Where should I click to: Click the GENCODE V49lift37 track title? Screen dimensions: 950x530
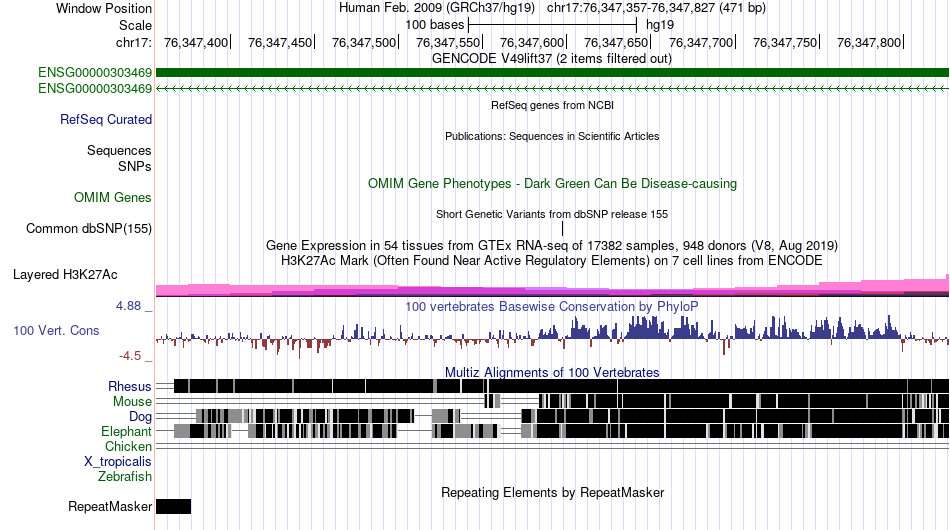(x=552, y=59)
